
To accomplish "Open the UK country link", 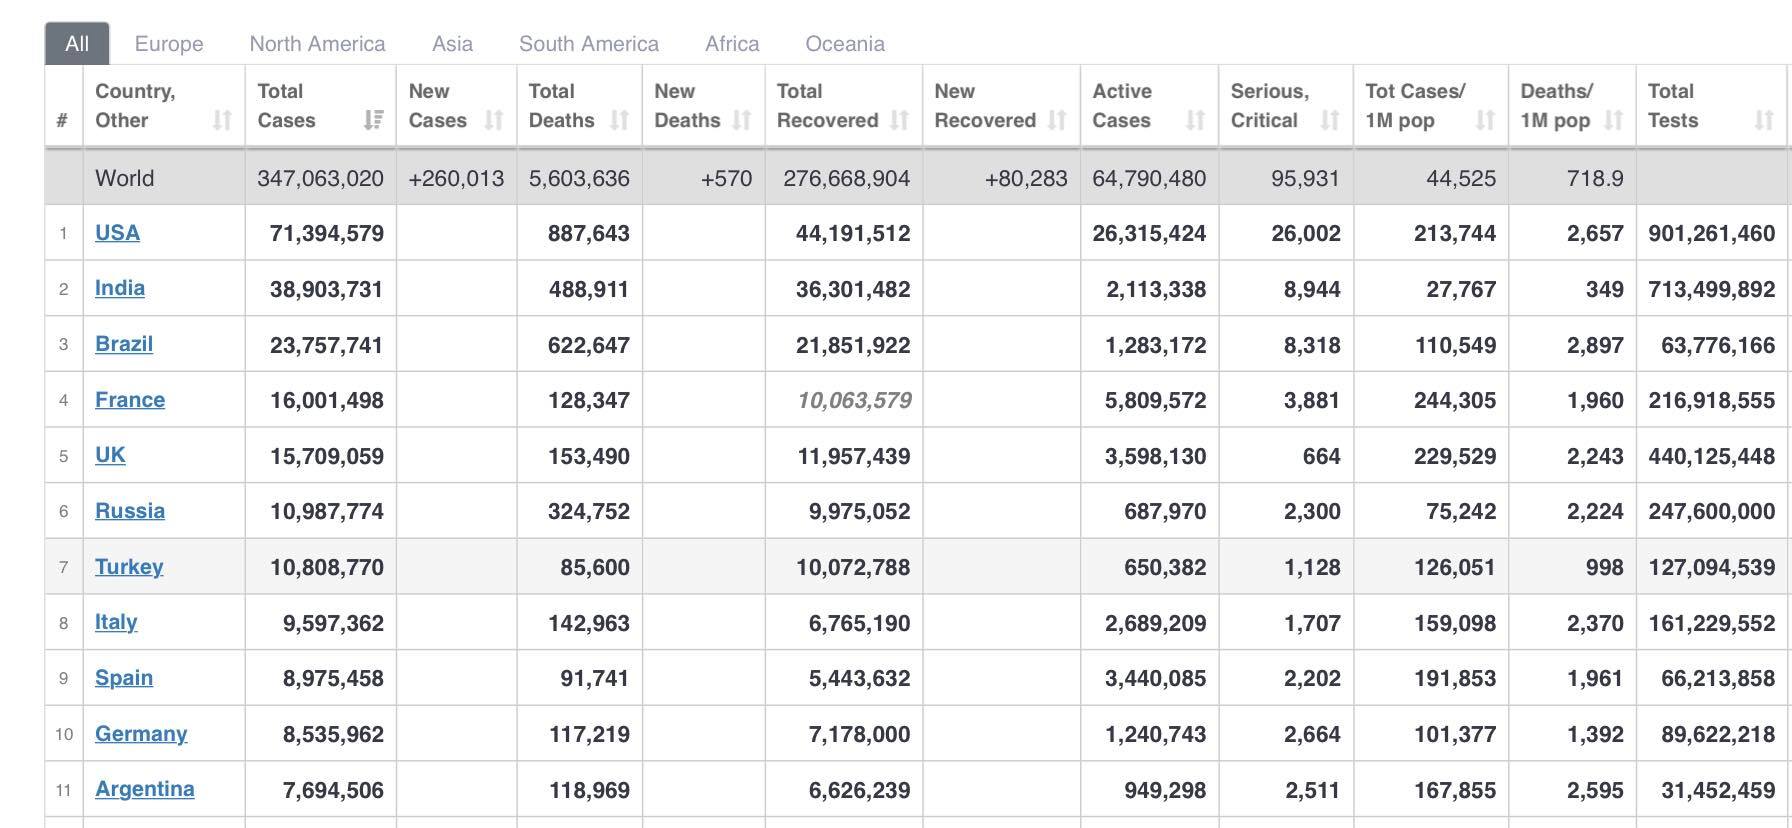I will click(110, 455).
